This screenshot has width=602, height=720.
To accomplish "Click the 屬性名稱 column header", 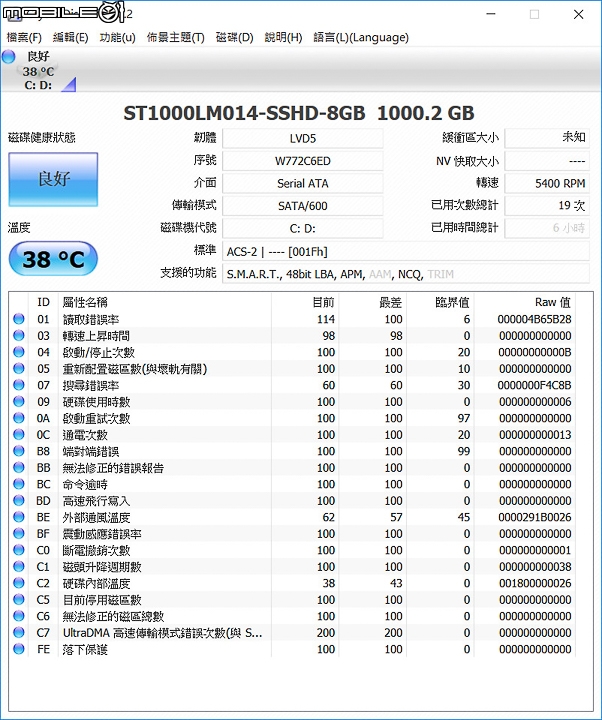I will tap(85, 302).
